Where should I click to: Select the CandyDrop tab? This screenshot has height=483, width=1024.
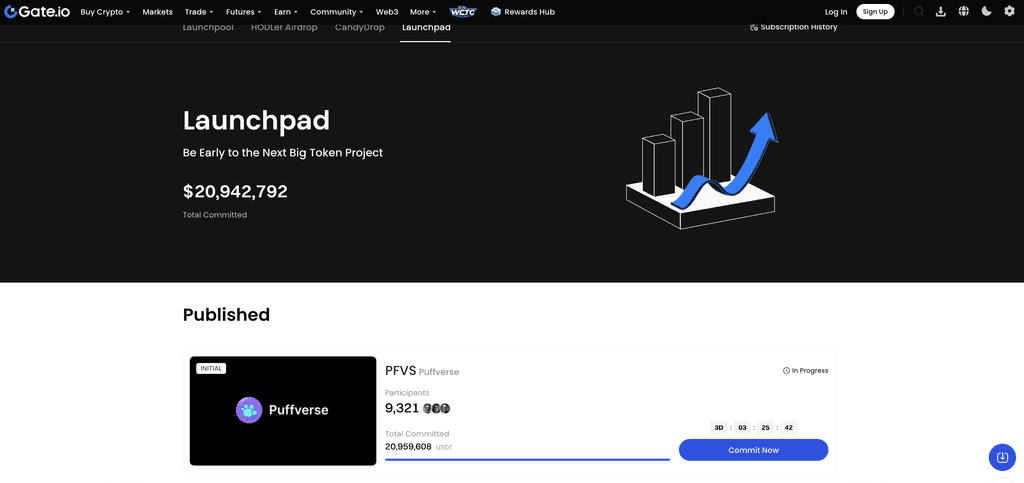(x=360, y=27)
